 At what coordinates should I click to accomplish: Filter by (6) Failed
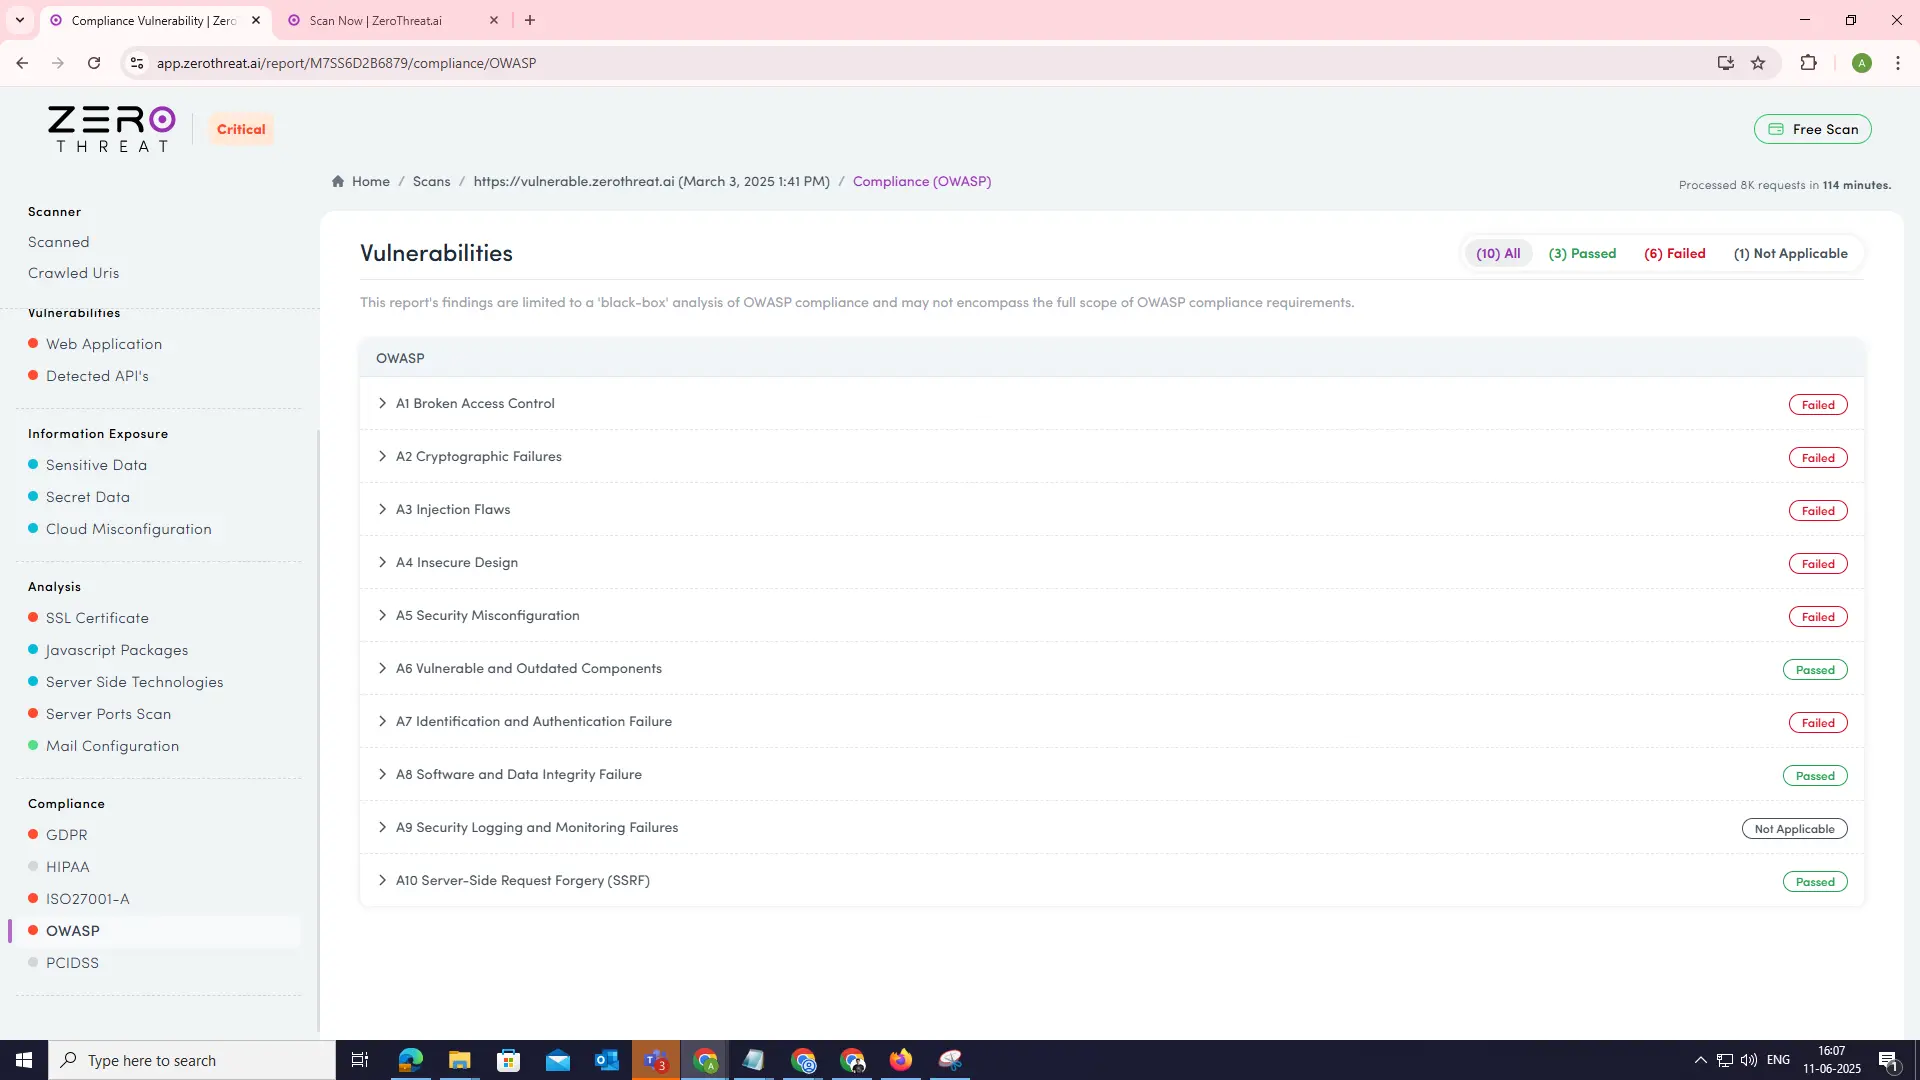point(1675,254)
